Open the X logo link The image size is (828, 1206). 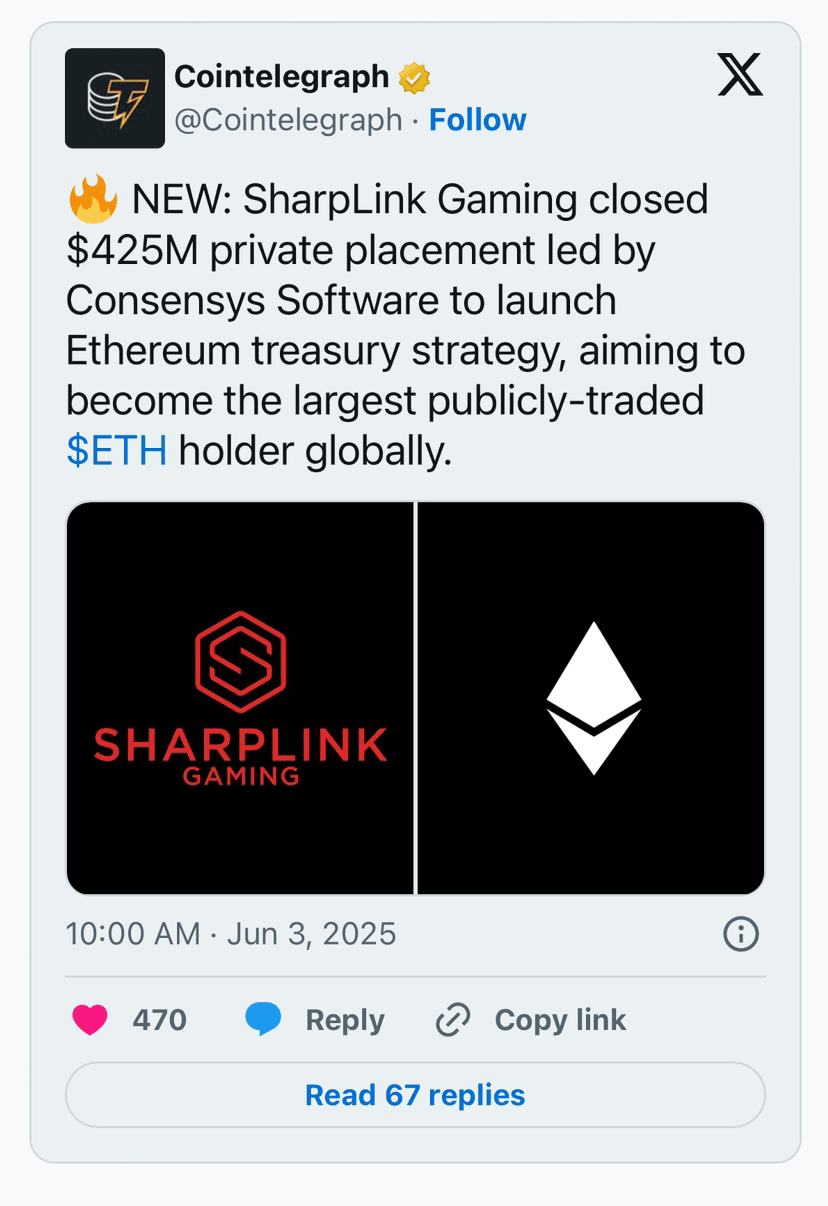click(740, 76)
